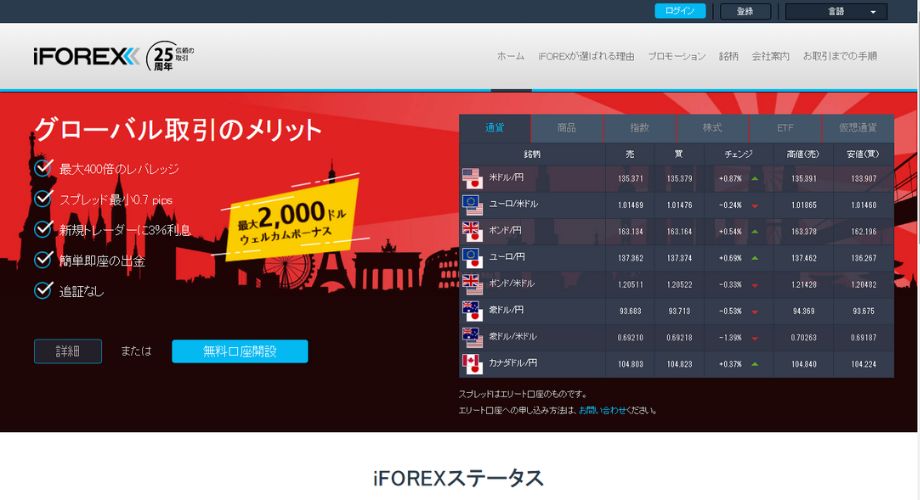
Task: Open 会社案内 menu item
Action: [770, 56]
